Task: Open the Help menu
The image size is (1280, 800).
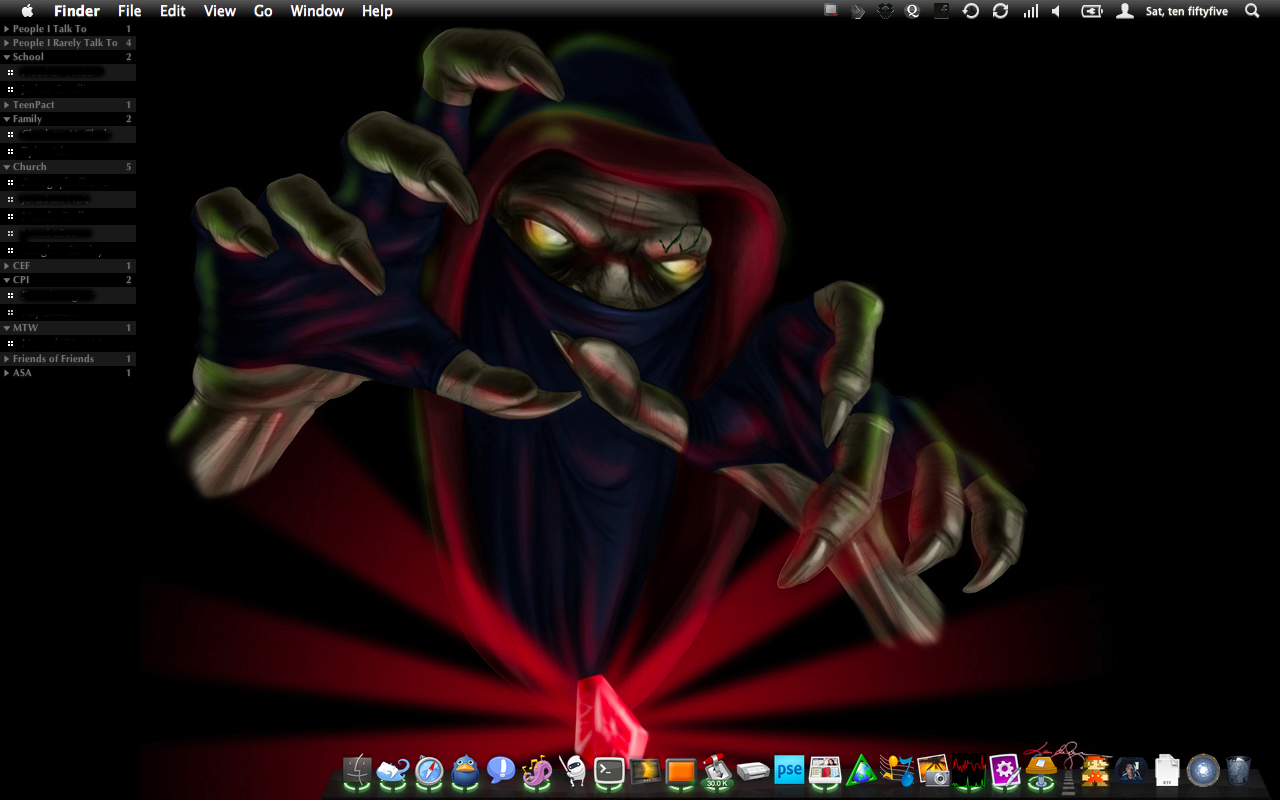Action: [x=377, y=11]
